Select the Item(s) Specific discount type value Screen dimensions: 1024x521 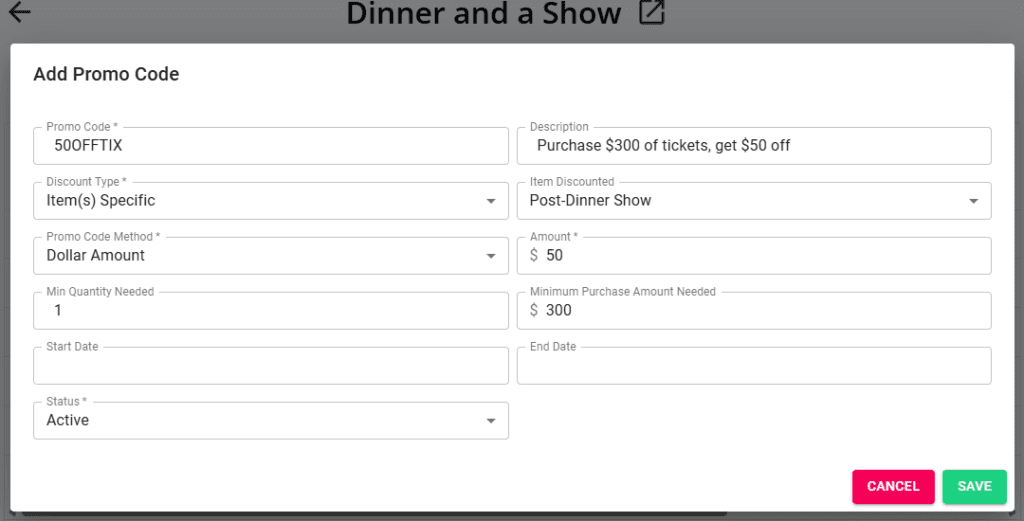(x=101, y=200)
